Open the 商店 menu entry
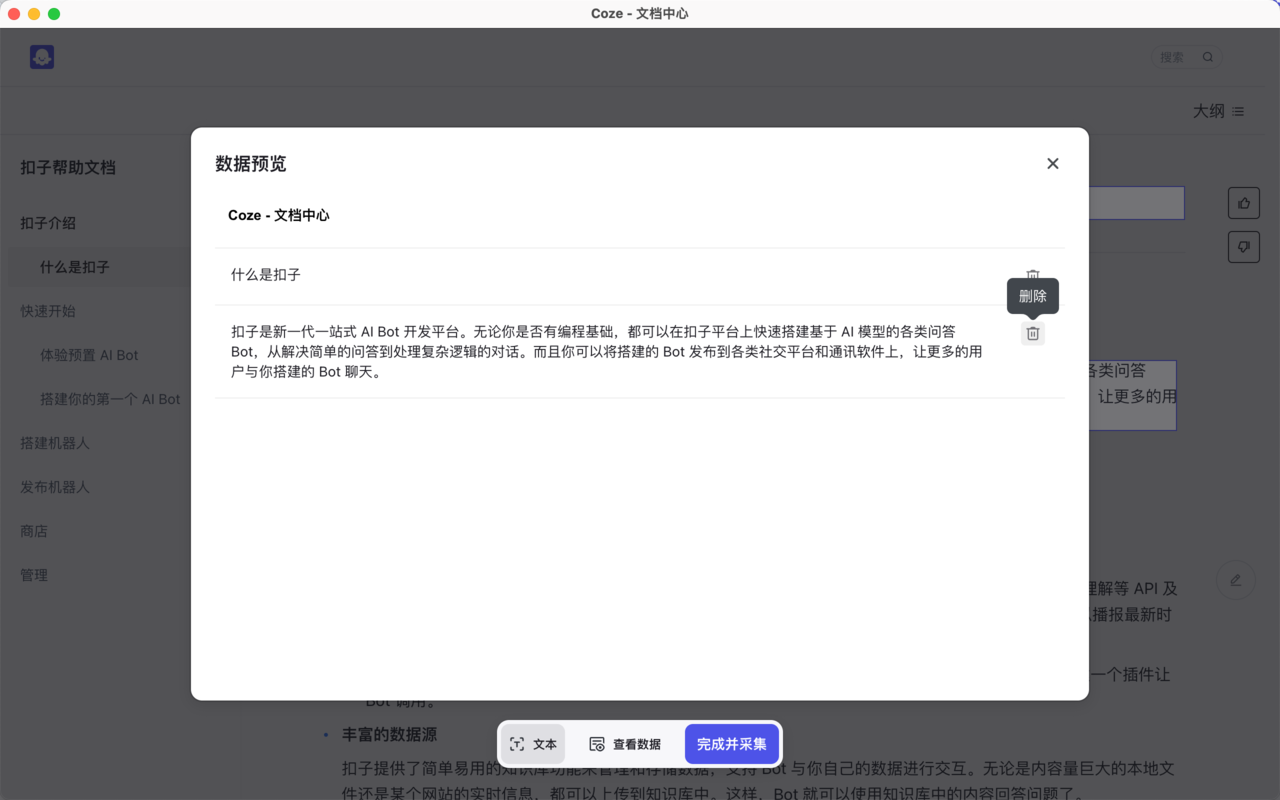Image resolution: width=1280 pixels, height=800 pixels. coord(33,531)
